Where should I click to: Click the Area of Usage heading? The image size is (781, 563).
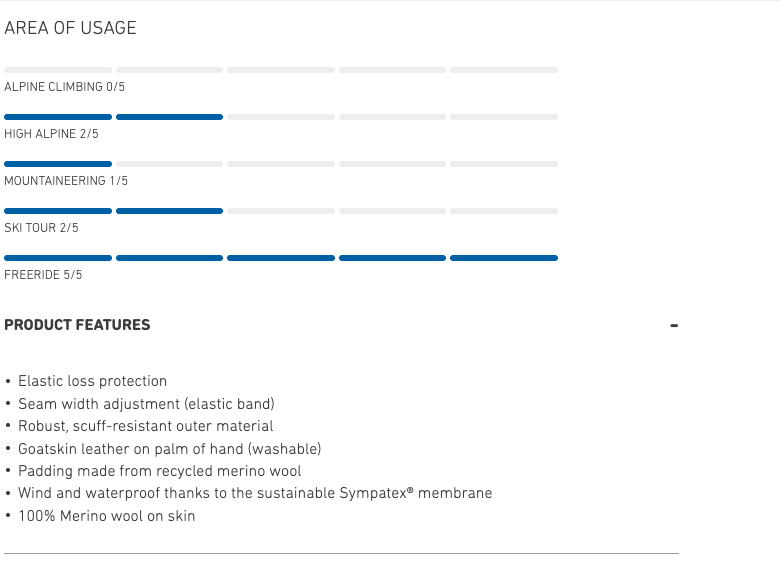coord(70,28)
